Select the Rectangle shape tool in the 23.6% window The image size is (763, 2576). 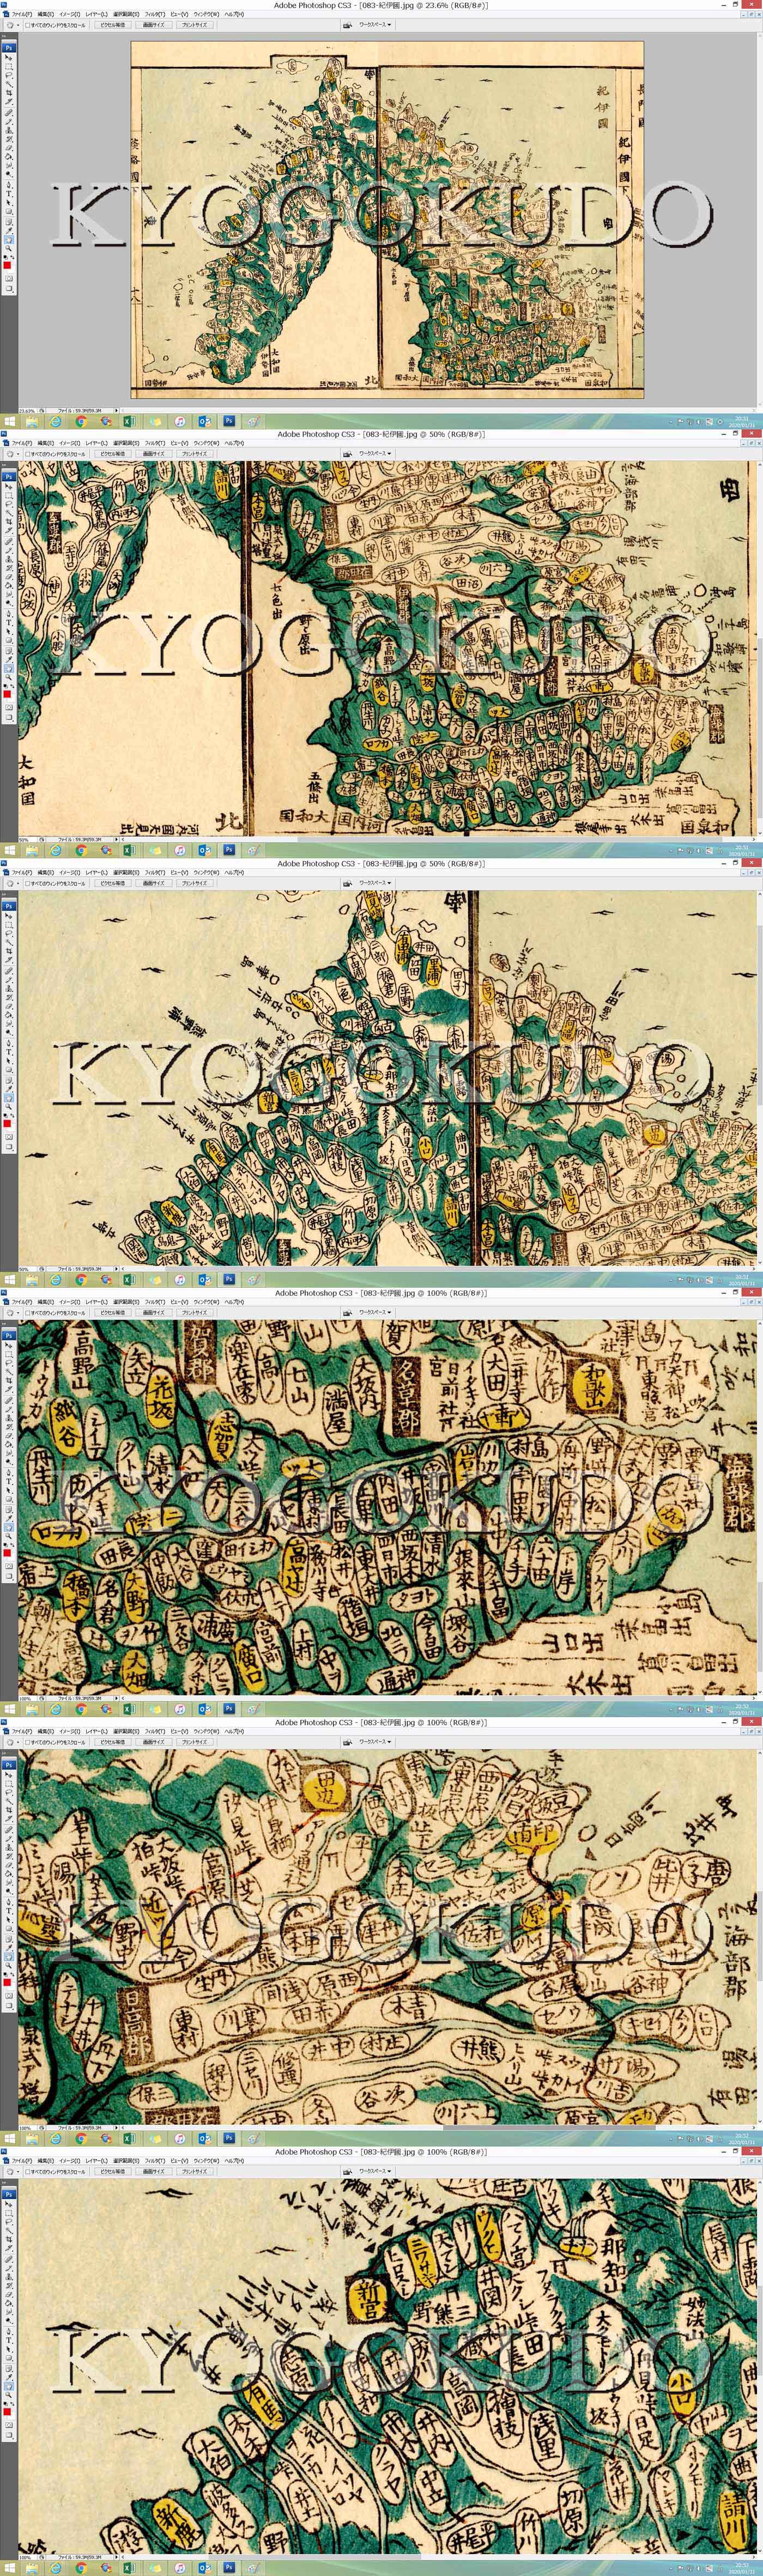(x=9, y=211)
